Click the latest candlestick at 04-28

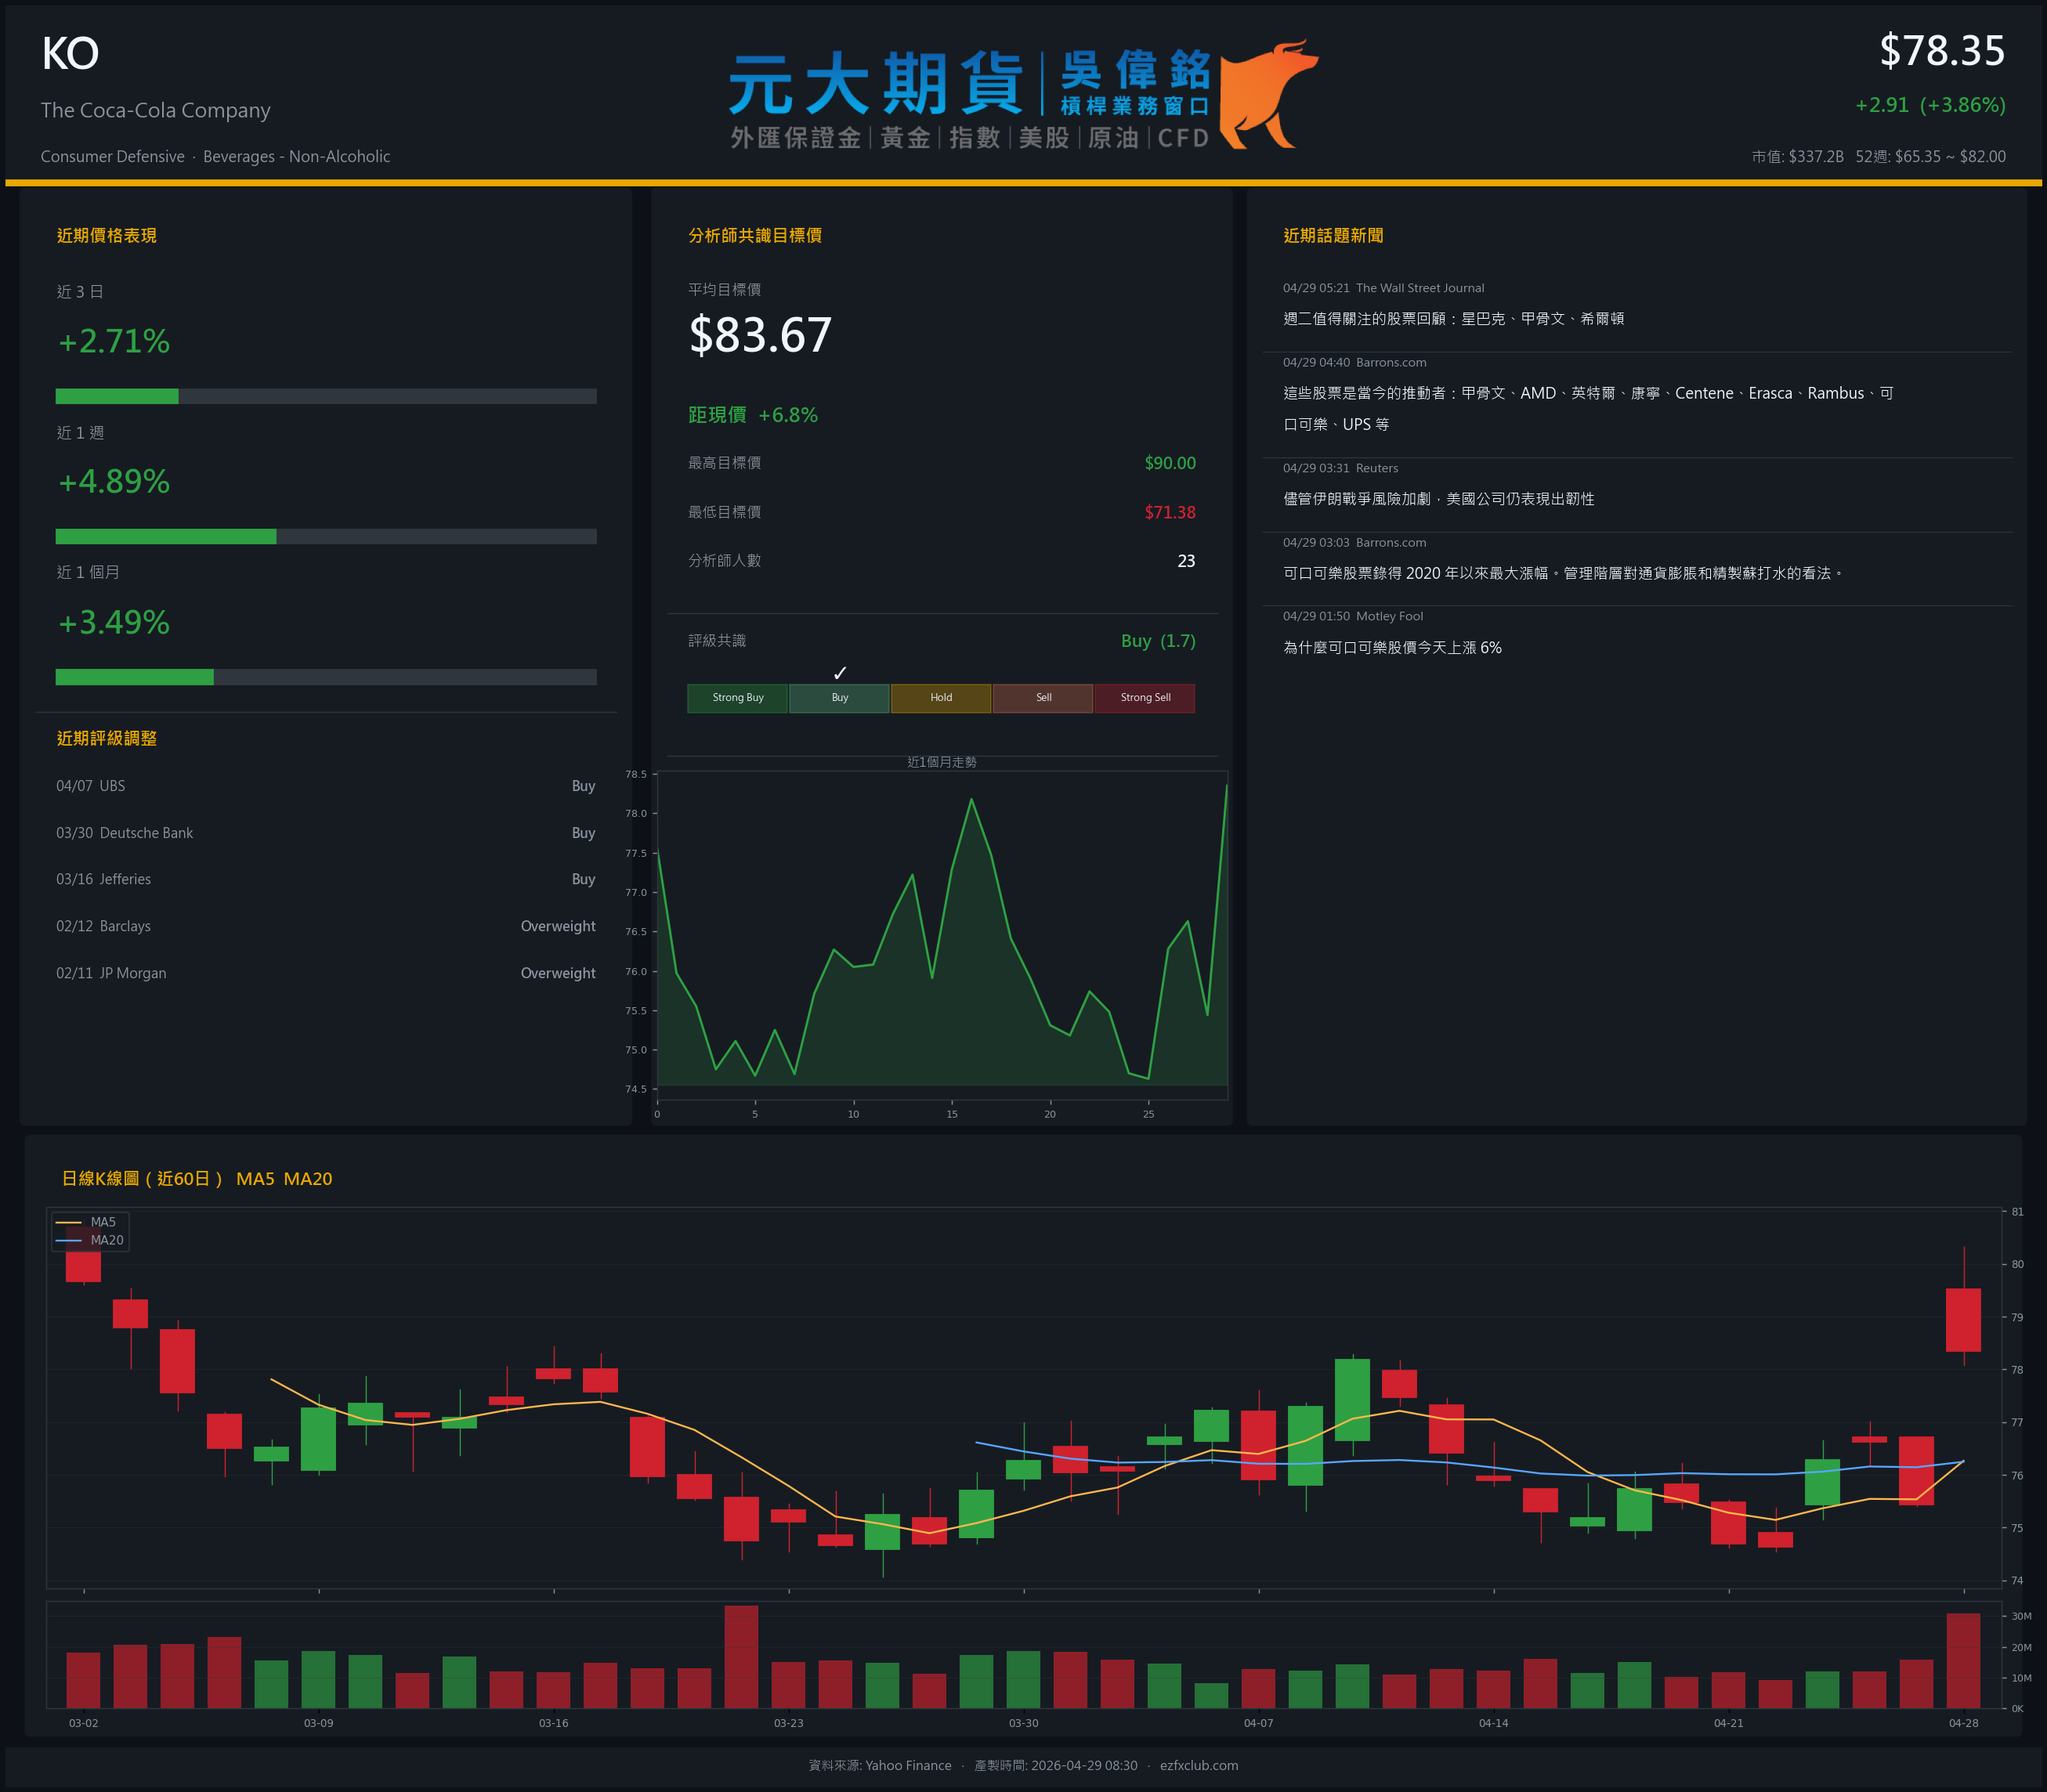(x=1962, y=1319)
